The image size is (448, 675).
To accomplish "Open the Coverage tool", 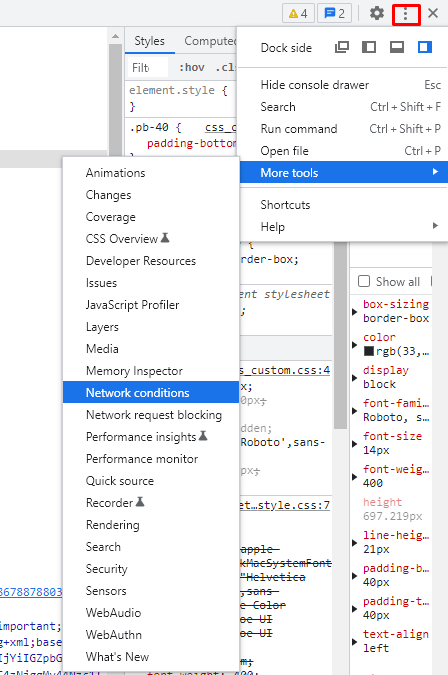I will point(151,217).
